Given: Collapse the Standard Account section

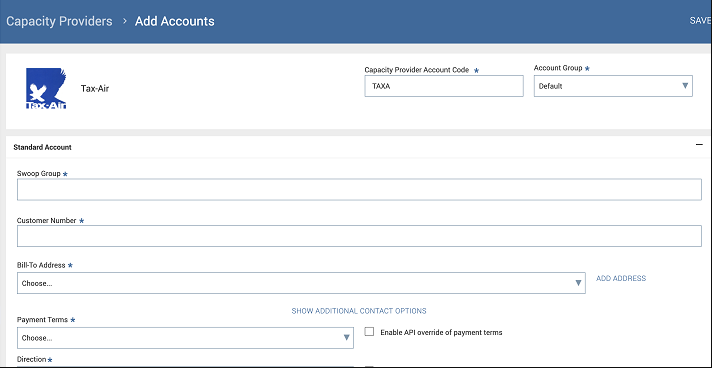Looking at the screenshot, I should point(699,145).
